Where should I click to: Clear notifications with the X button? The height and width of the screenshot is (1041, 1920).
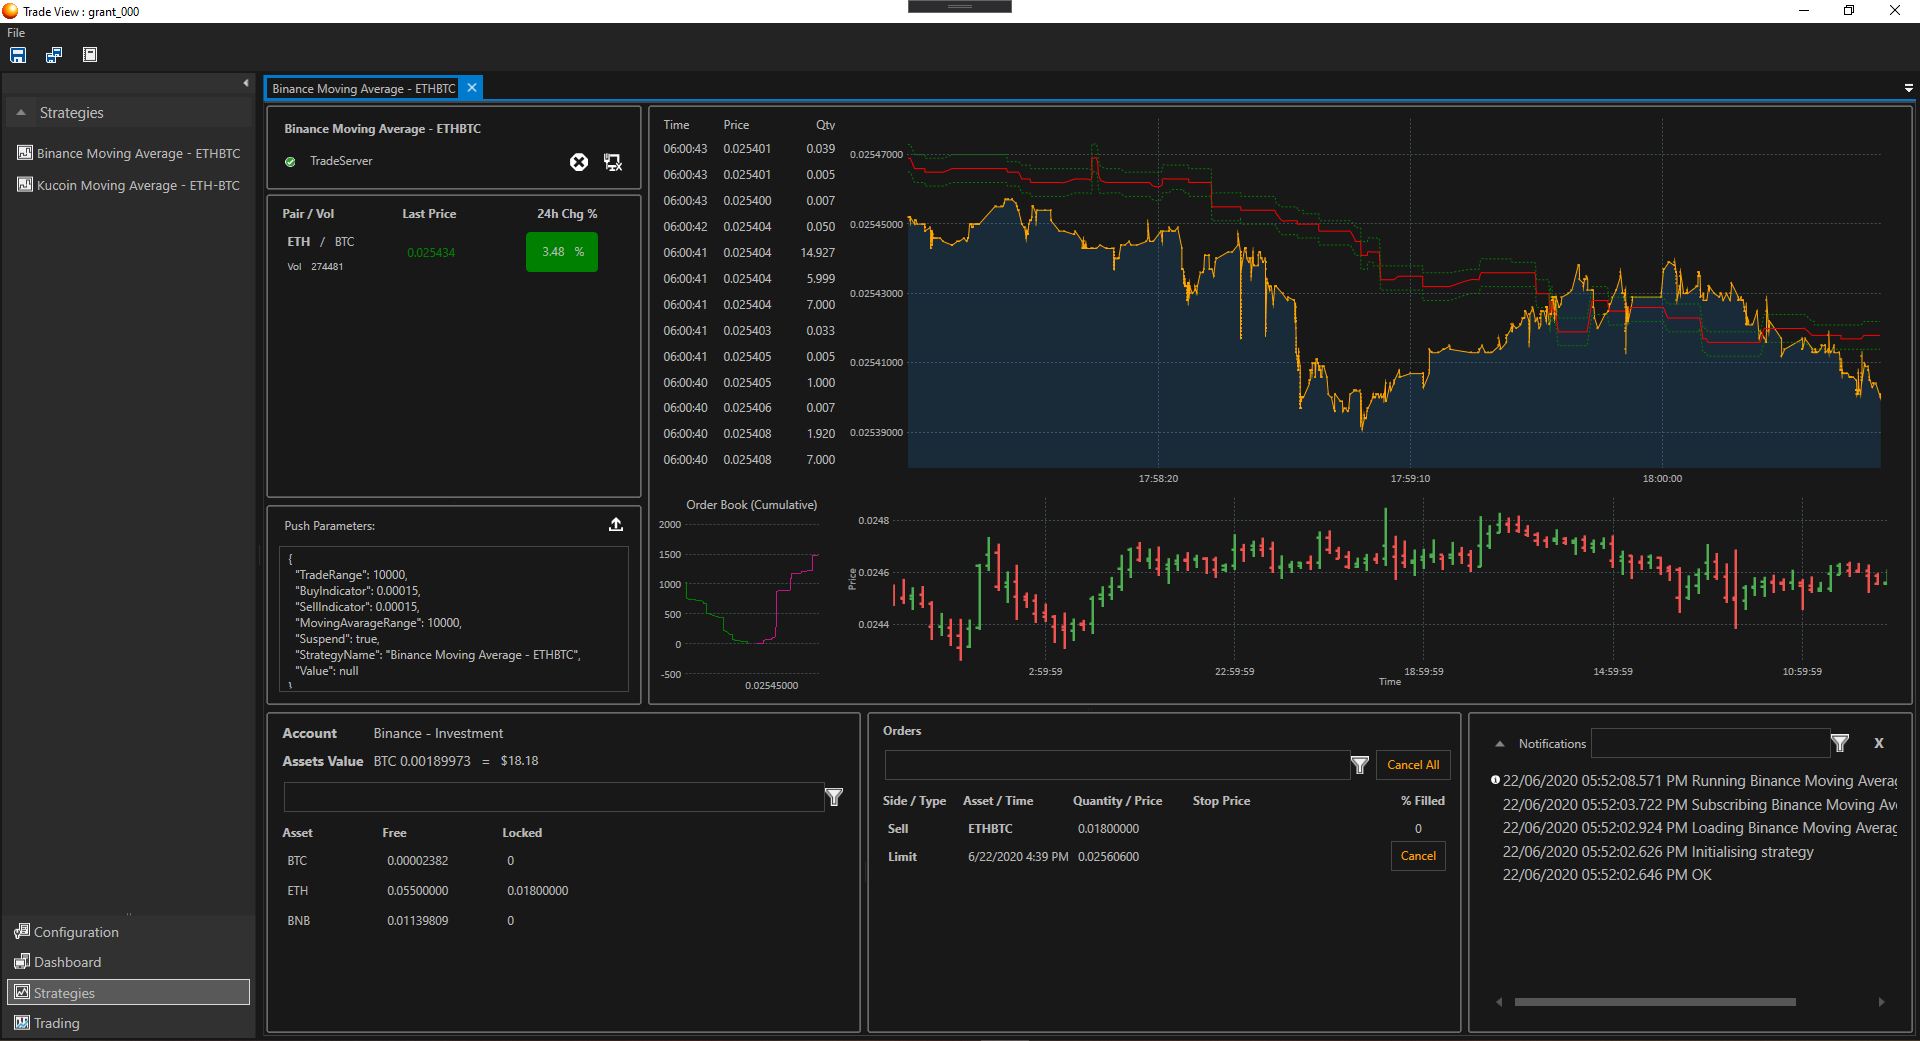1879,743
